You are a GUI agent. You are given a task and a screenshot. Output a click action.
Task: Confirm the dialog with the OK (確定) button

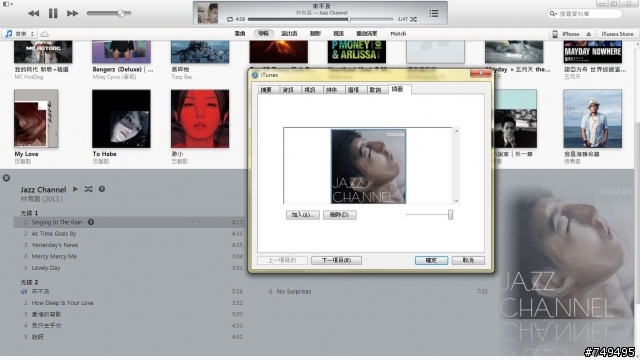[x=431, y=260]
